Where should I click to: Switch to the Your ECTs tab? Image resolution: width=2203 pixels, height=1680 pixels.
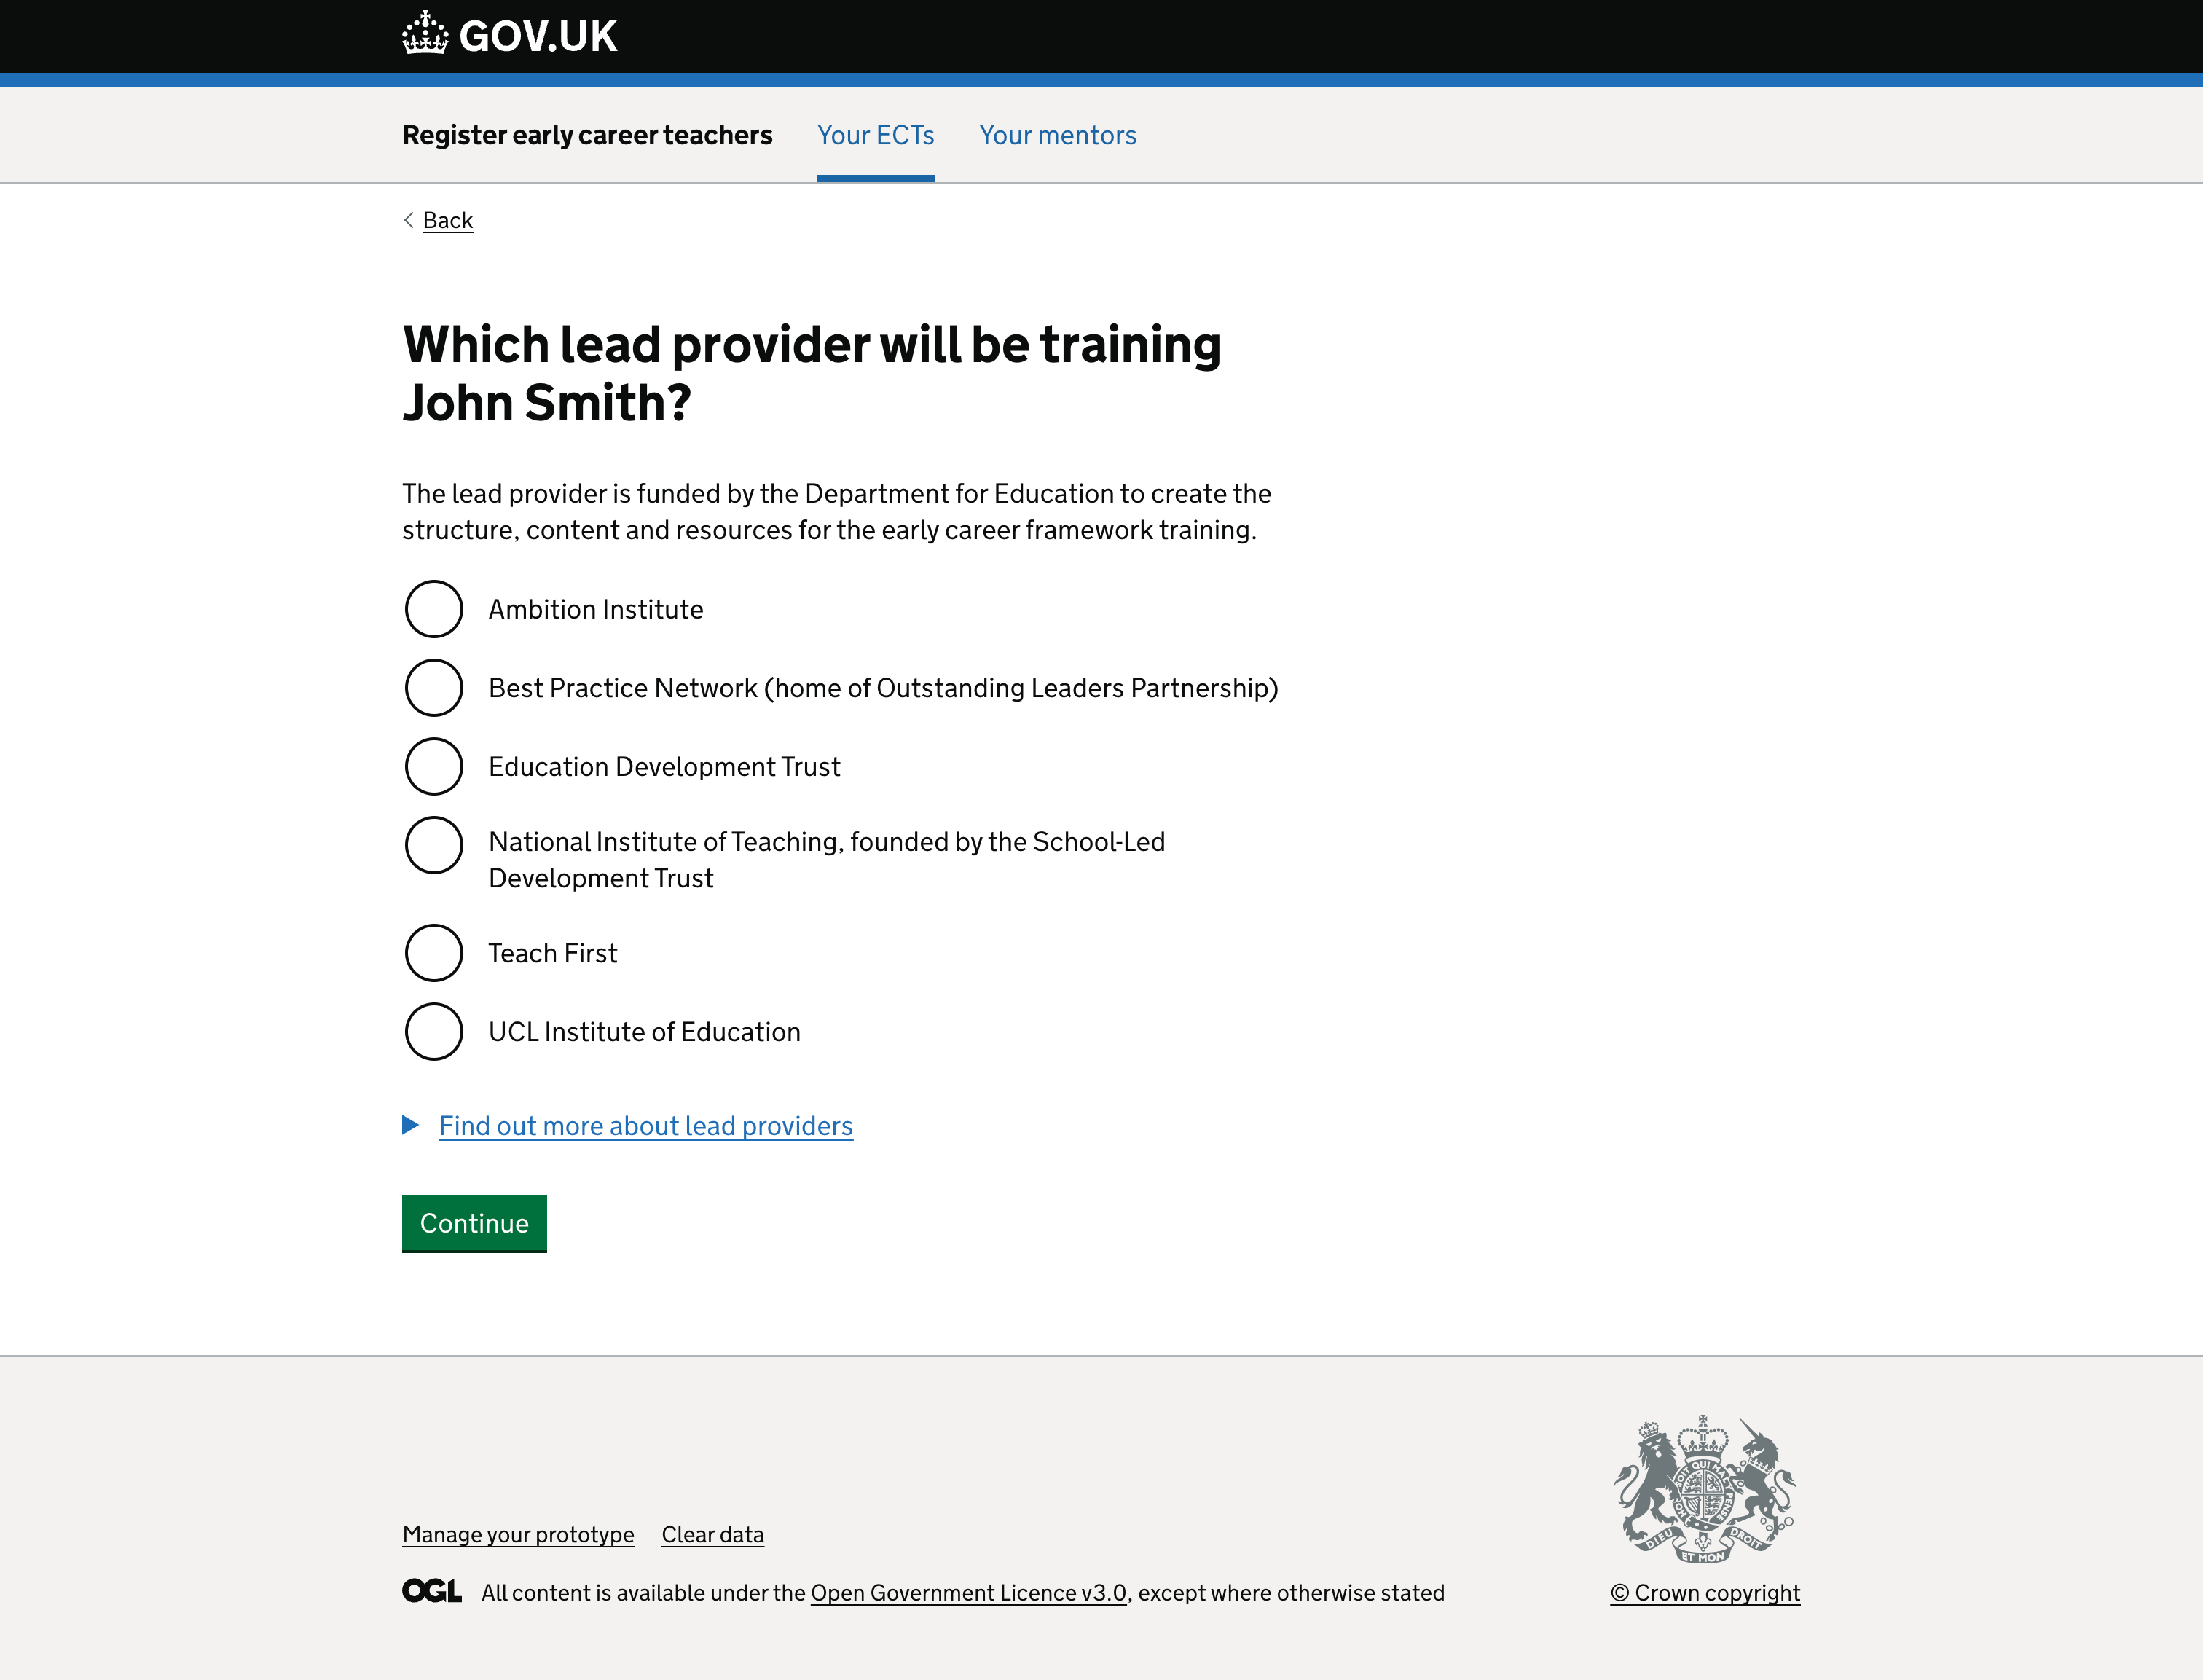point(875,134)
